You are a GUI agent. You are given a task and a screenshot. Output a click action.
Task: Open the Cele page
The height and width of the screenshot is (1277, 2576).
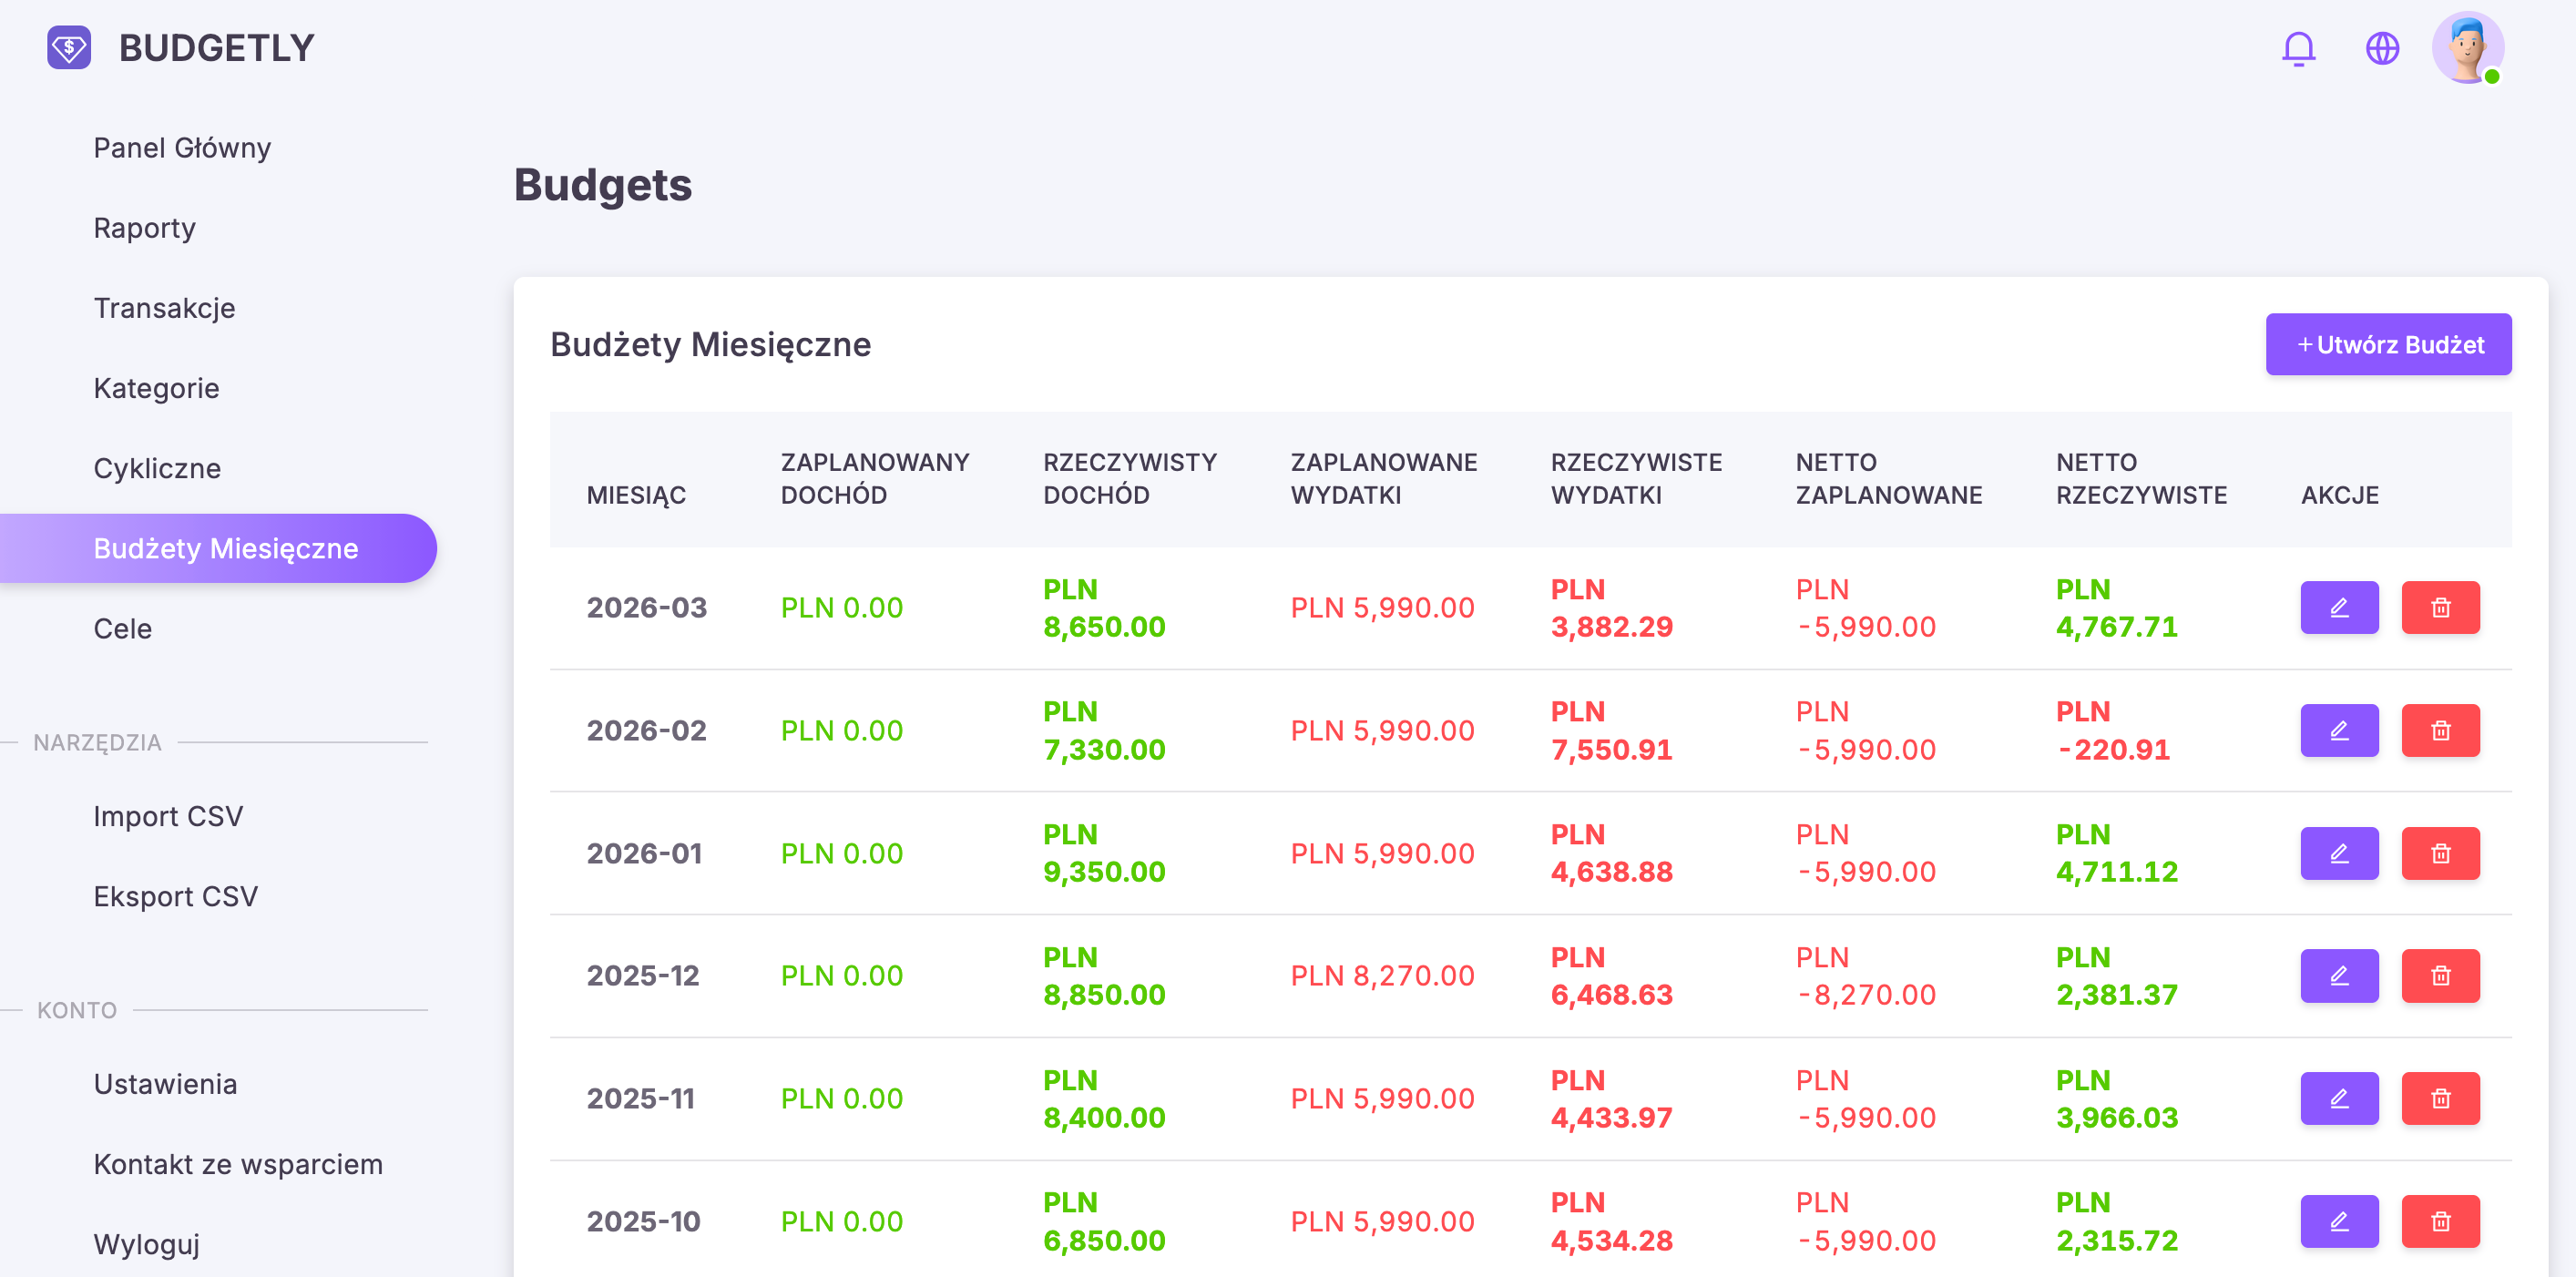[x=123, y=629]
